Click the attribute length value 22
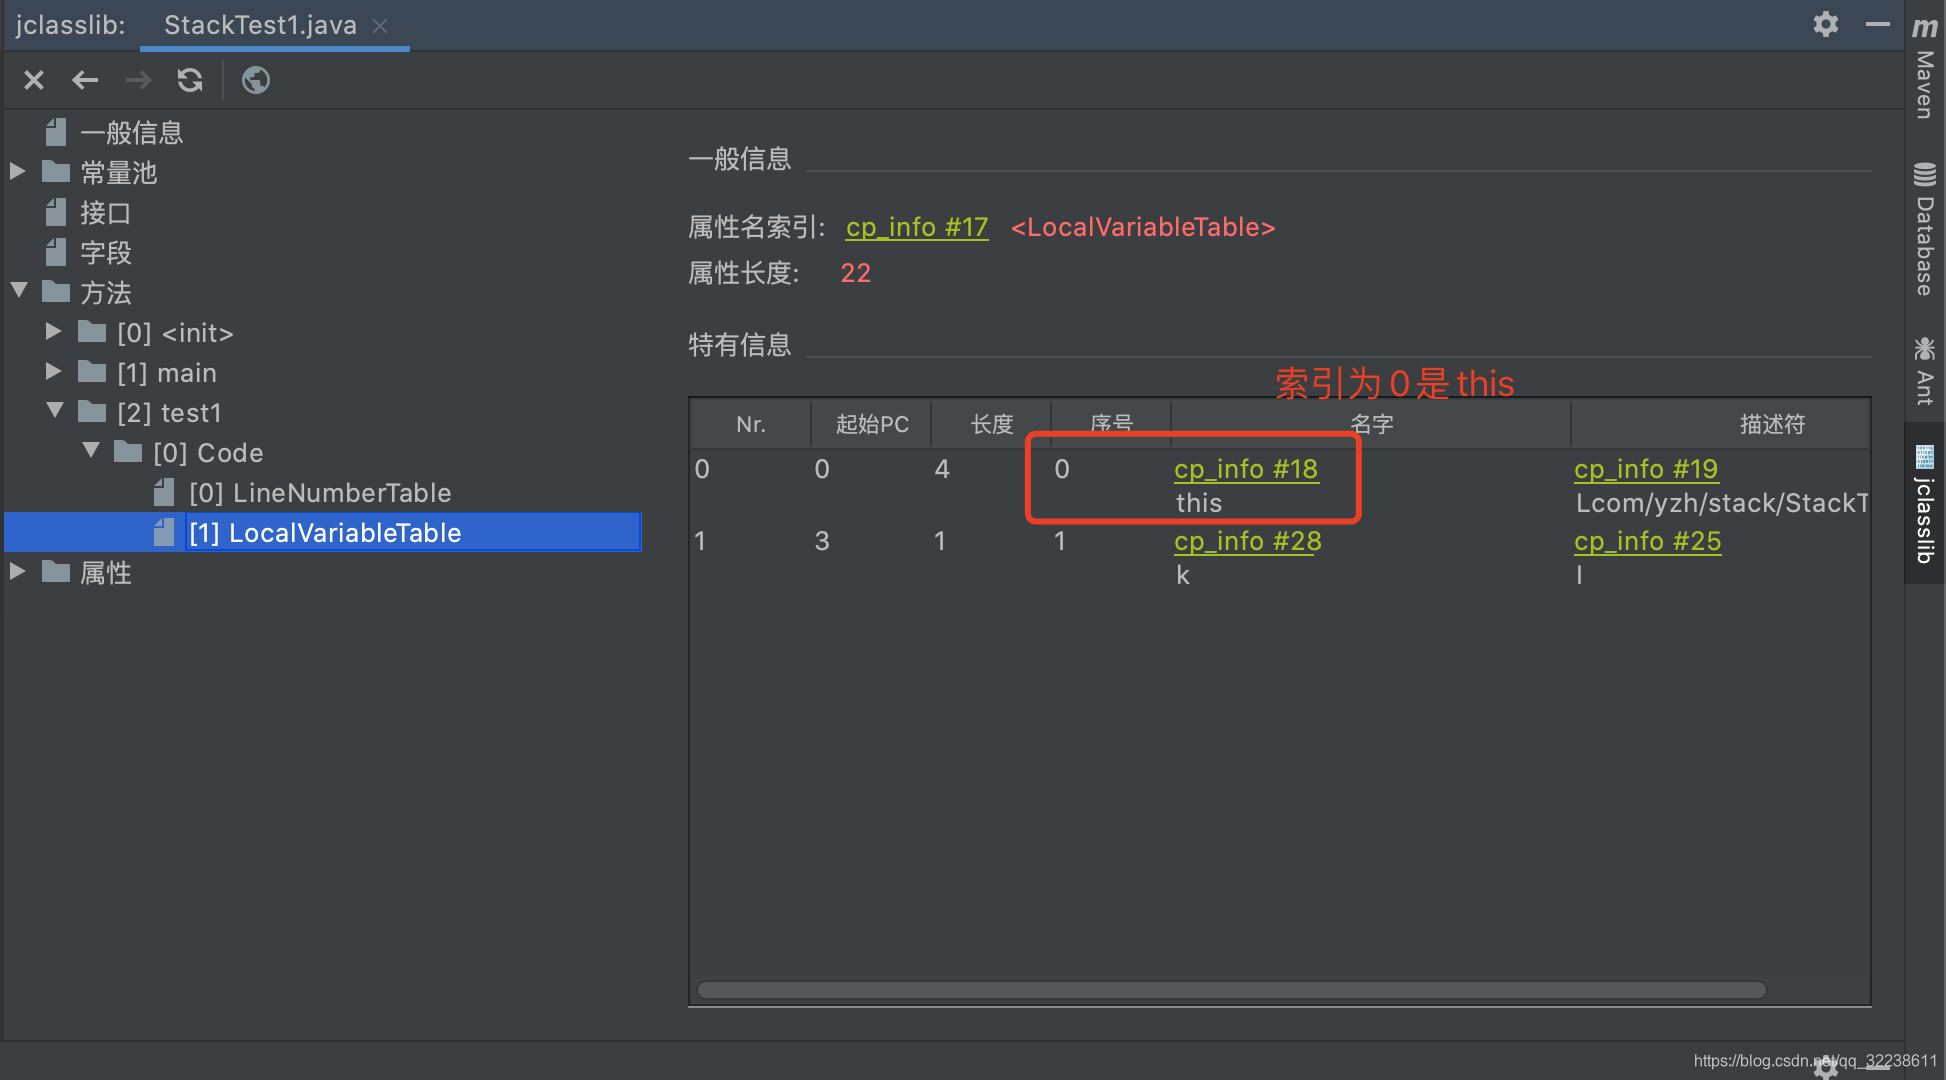The width and height of the screenshot is (1946, 1080). click(856, 273)
